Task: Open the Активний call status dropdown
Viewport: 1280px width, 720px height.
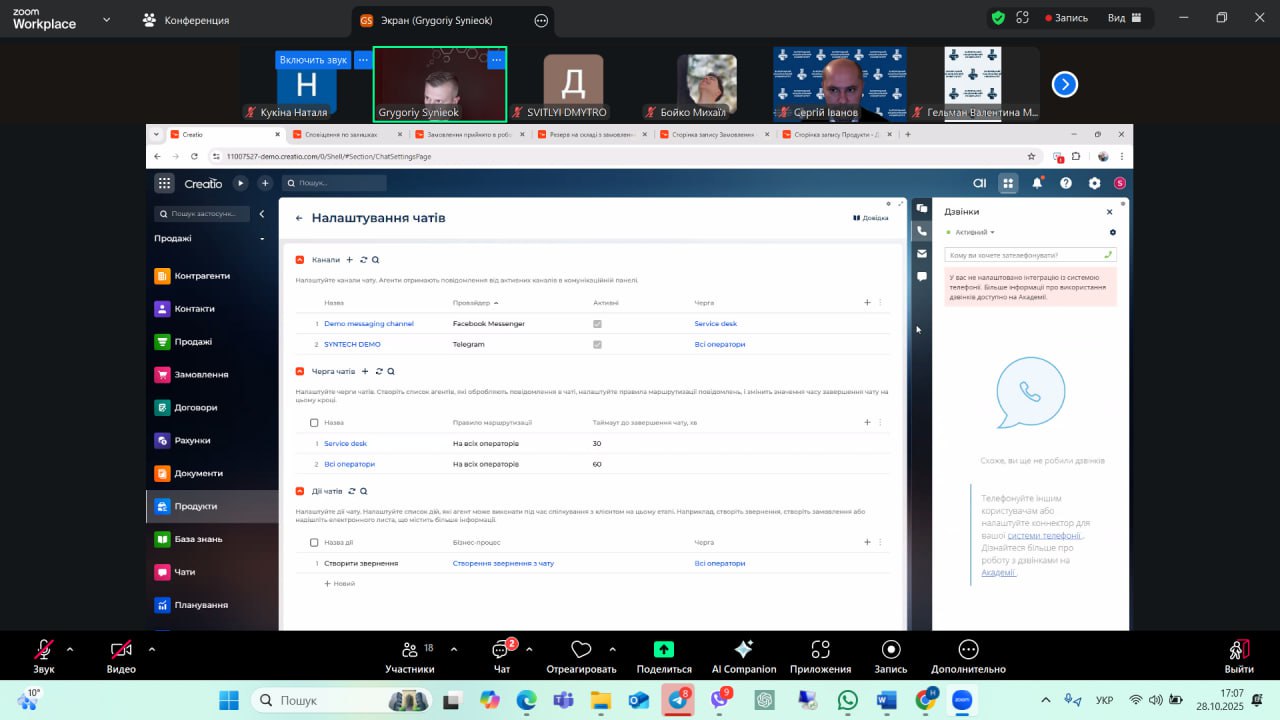Action: (974, 232)
